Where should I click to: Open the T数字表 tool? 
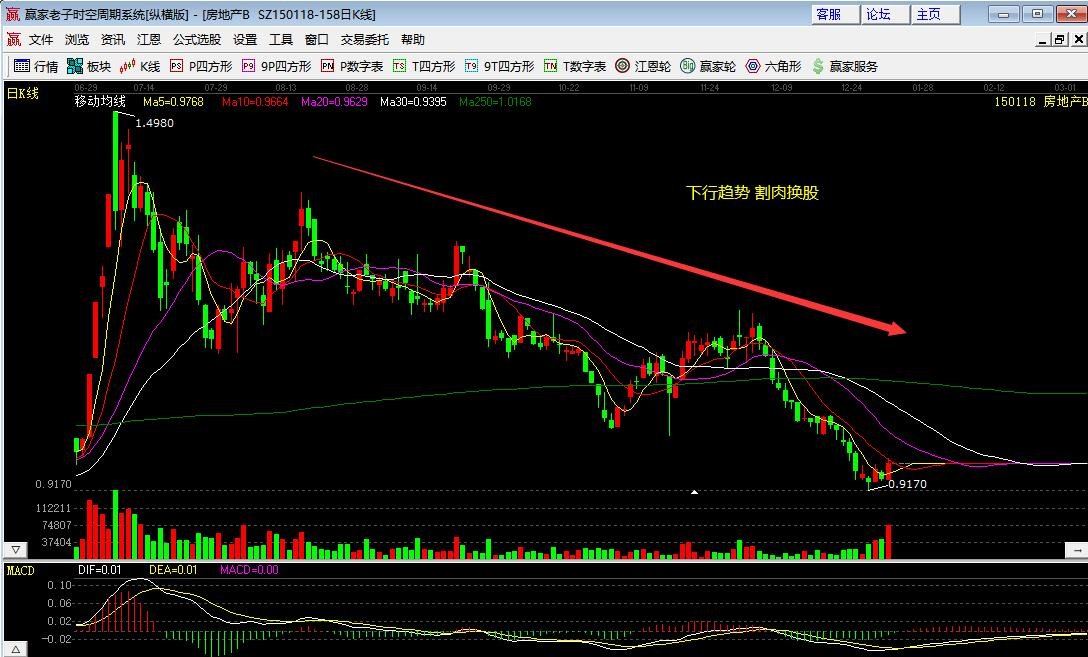point(575,67)
